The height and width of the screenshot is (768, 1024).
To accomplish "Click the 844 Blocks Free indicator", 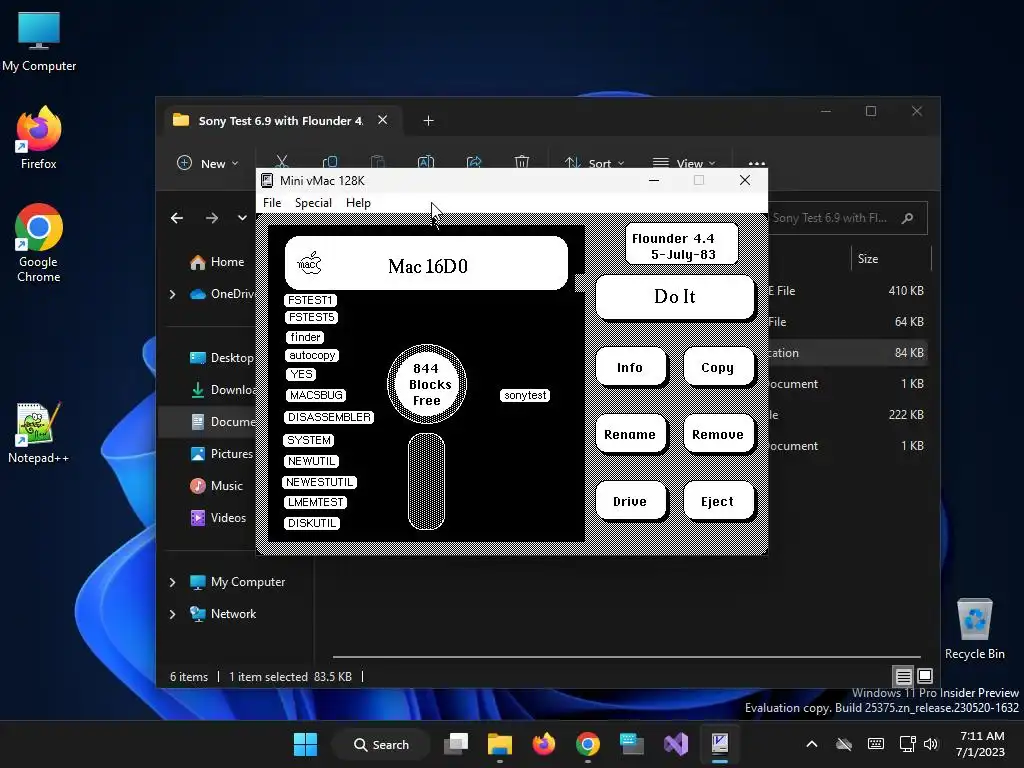I will (427, 385).
